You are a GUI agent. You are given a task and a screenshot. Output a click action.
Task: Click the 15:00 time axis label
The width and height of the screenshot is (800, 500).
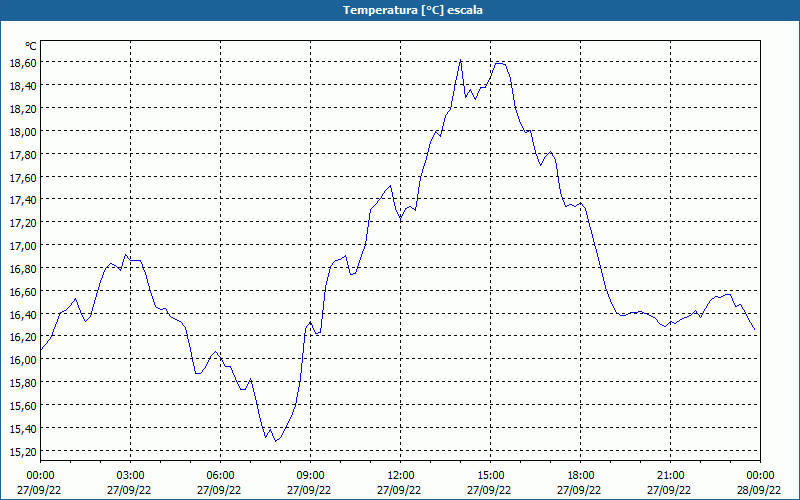[x=490, y=476]
